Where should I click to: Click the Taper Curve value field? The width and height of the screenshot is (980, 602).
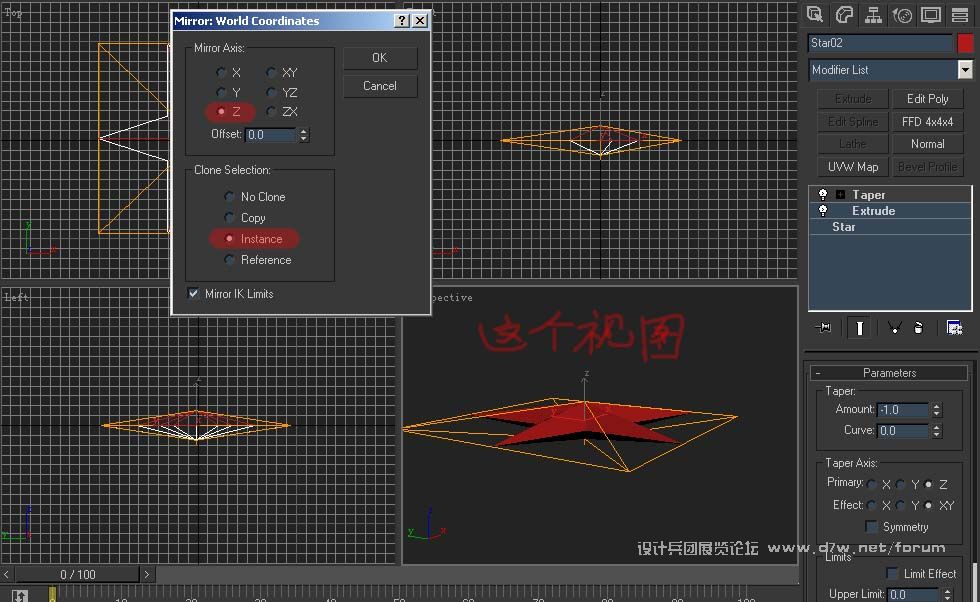(903, 431)
